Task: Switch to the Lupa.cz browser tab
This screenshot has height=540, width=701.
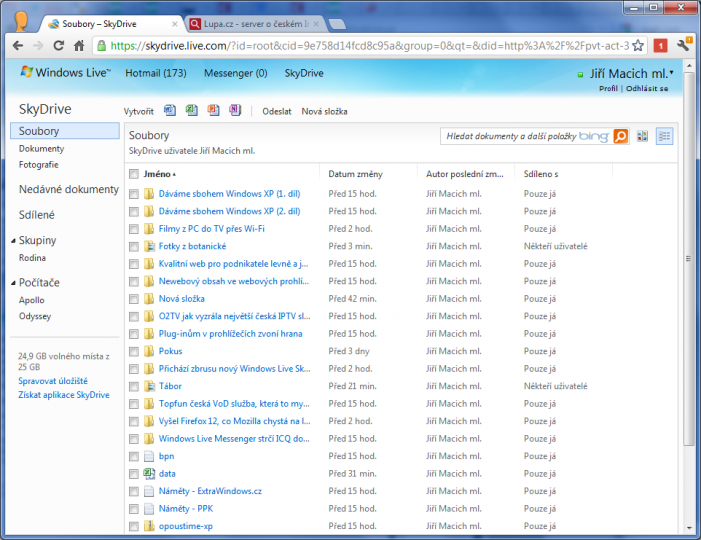Action: click(255, 24)
